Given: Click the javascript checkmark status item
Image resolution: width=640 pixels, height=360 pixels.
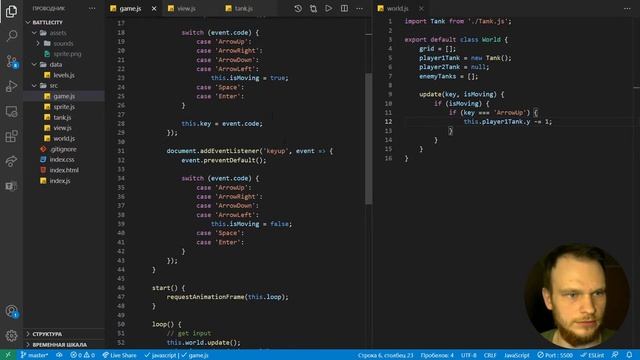Looking at the screenshot, I should click(161, 355).
